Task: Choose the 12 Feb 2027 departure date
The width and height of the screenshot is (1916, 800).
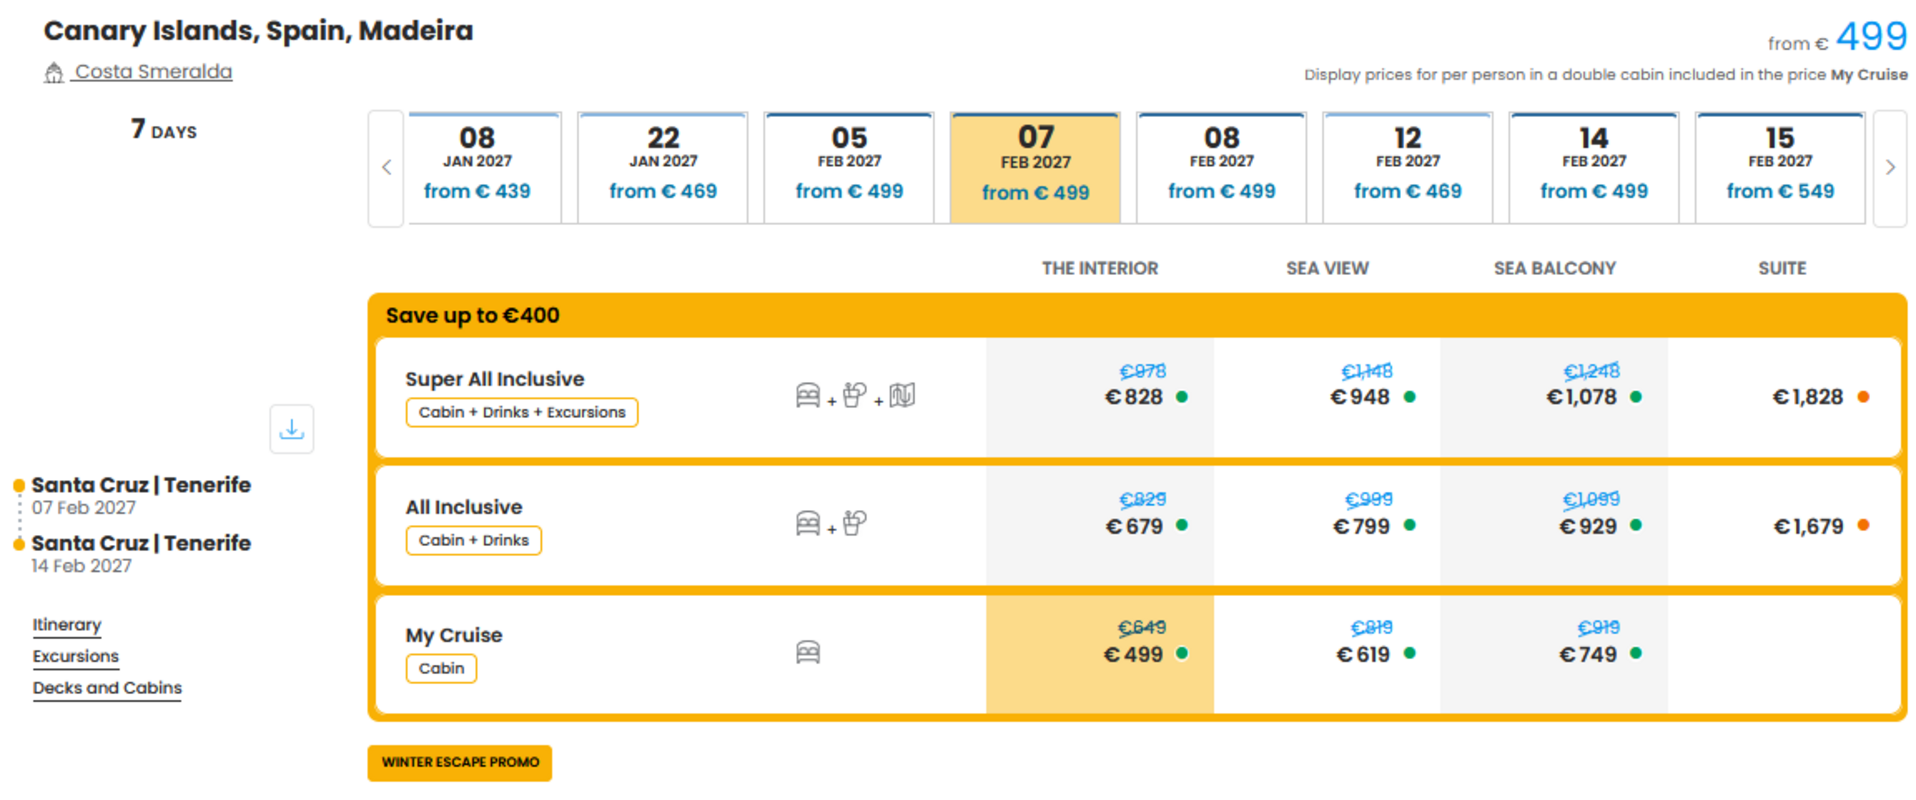Action: click(x=1407, y=168)
